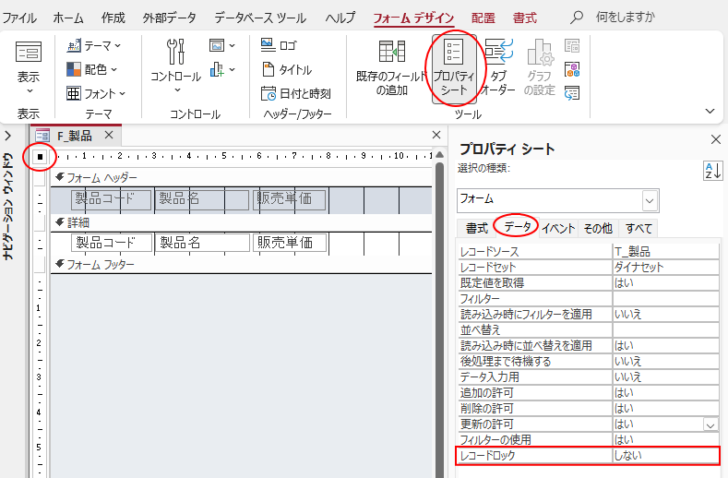Select the header 製品コード label
This screenshot has width=728, height=478.
click(111, 200)
